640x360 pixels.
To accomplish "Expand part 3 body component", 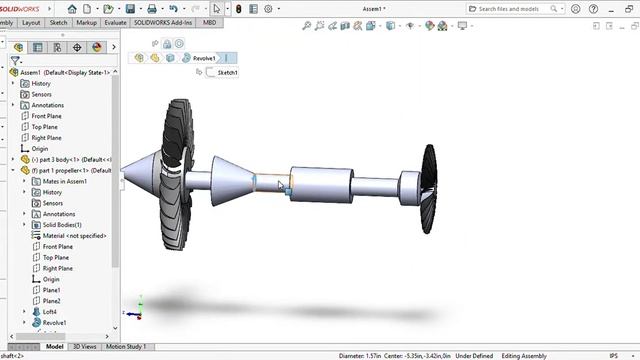I will (13, 159).
